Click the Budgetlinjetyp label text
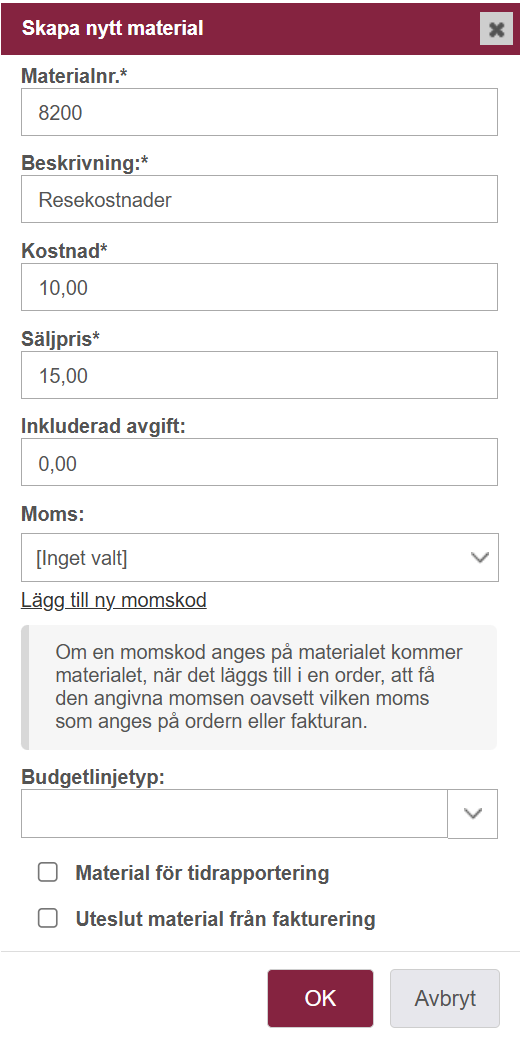The height and width of the screenshot is (1045, 523). (x=93, y=777)
